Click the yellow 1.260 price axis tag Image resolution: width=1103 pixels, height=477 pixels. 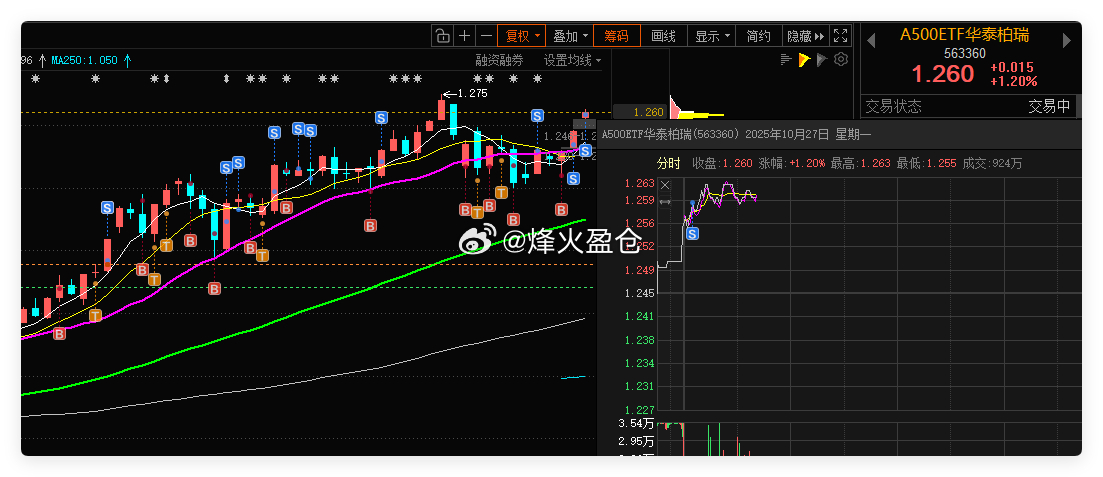tap(639, 112)
